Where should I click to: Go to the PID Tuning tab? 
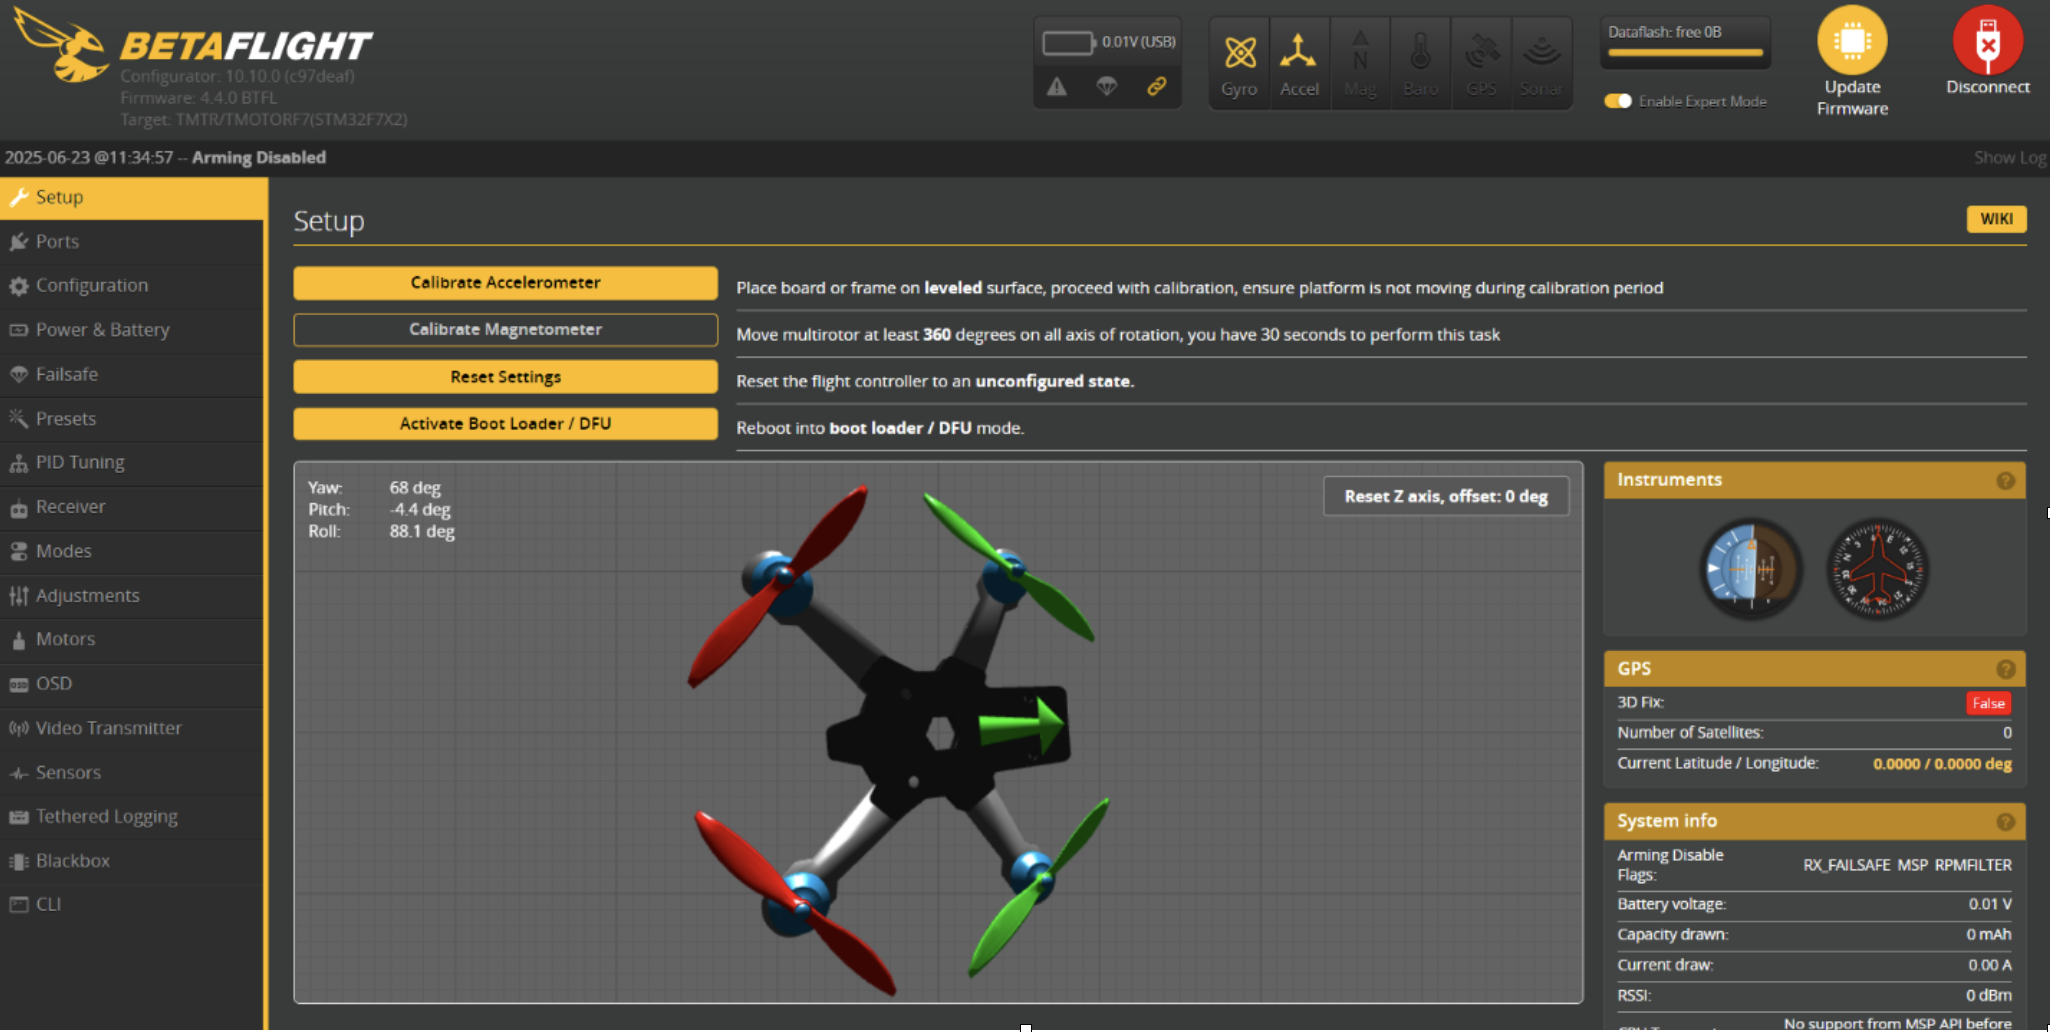[132, 463]
